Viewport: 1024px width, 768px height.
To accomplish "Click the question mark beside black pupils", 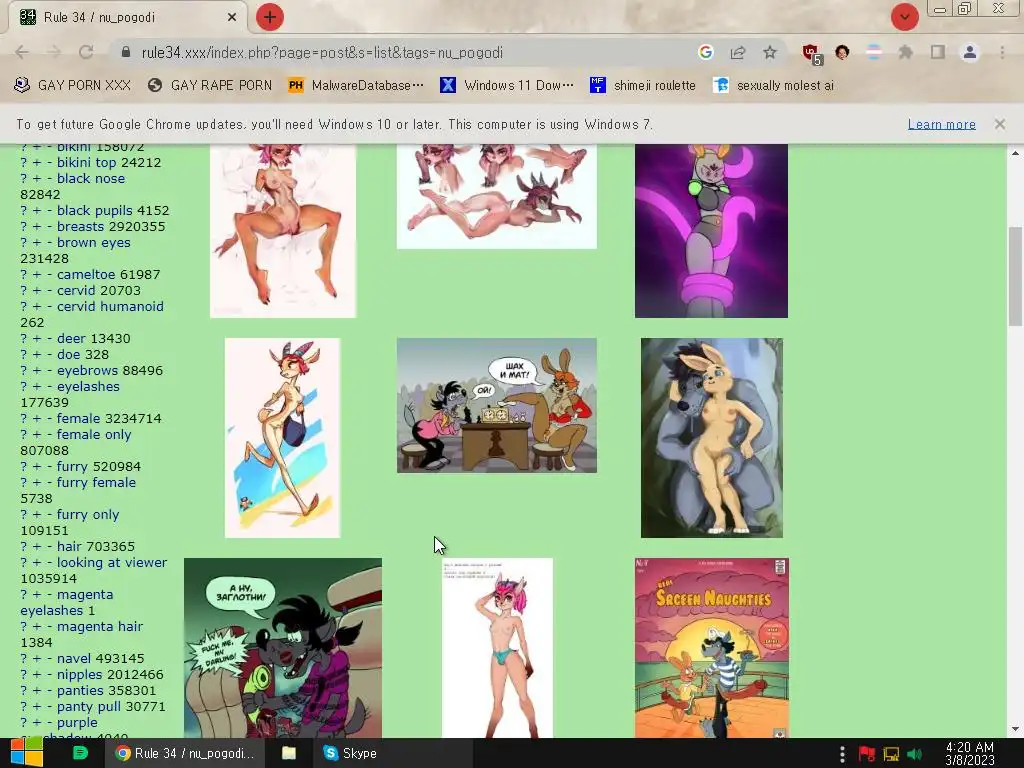I will pos(24,210).
